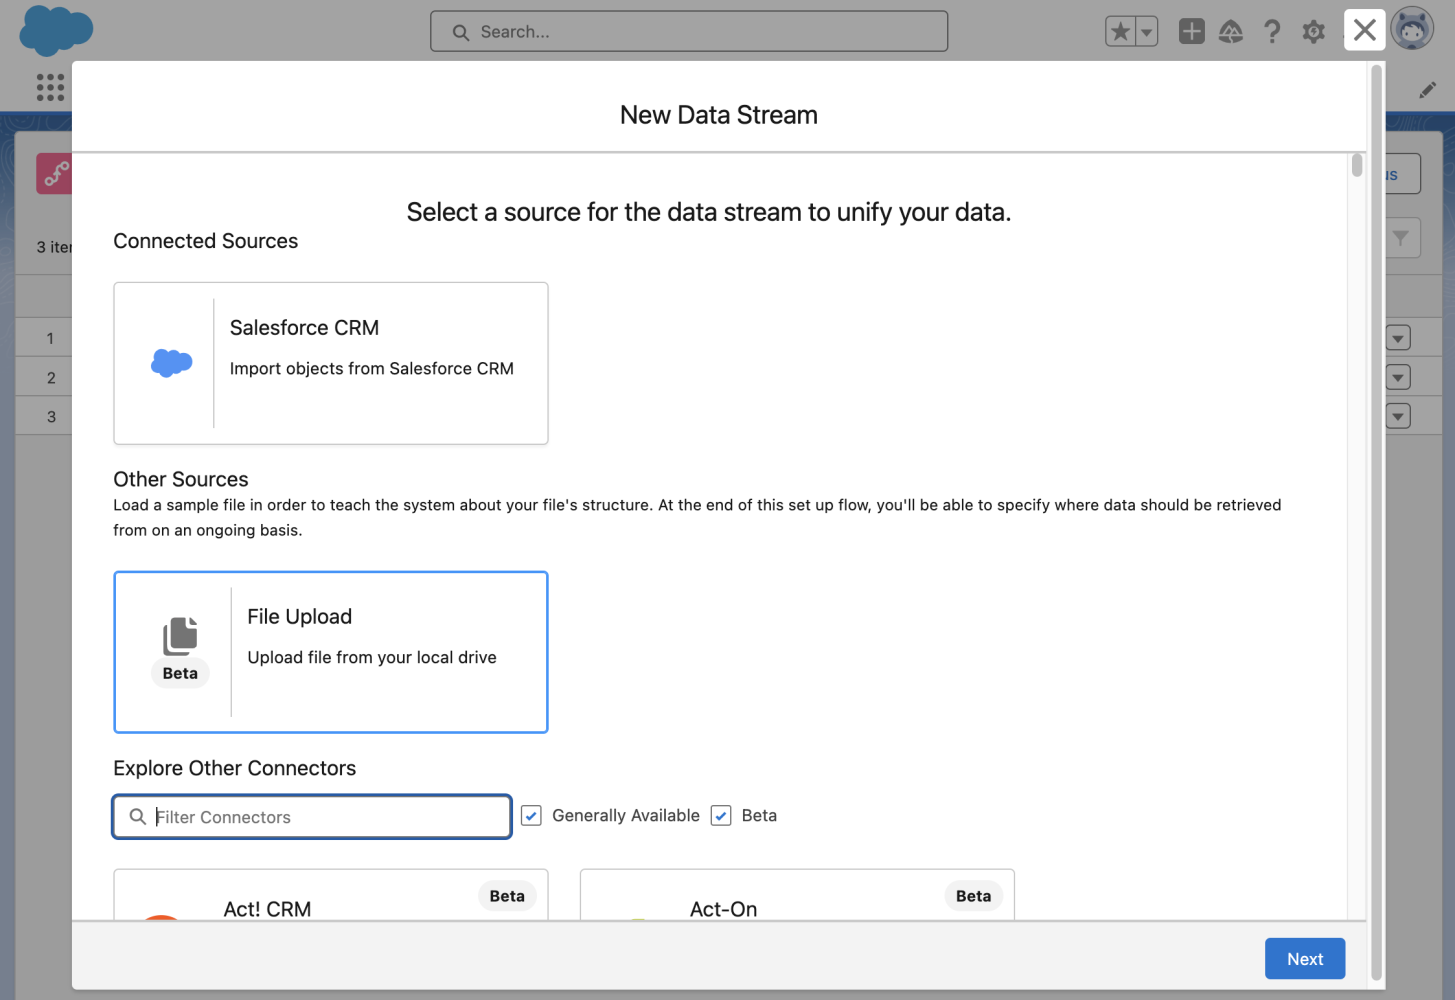Open row 1 actions dropdown in background table
The image size is (1455, 1000).
click(1397, 337)
